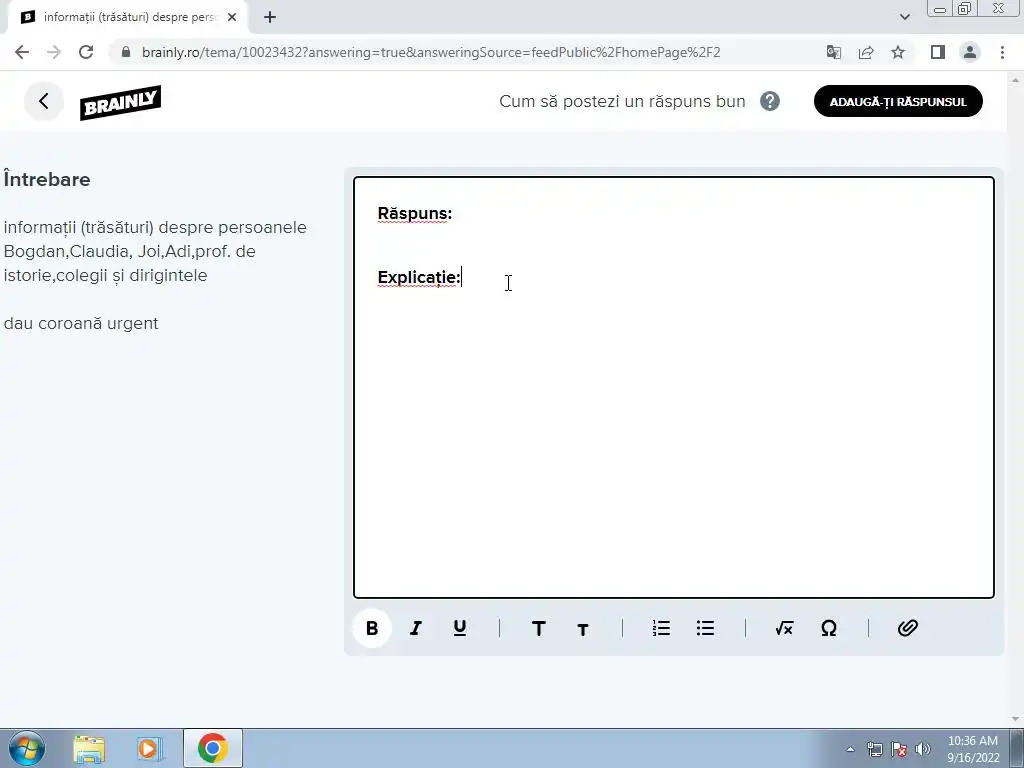The height and width of the screenshot is (768, 1024).
Task: Click the 'Explicație:' heading in editor
Action: (419, 278)
